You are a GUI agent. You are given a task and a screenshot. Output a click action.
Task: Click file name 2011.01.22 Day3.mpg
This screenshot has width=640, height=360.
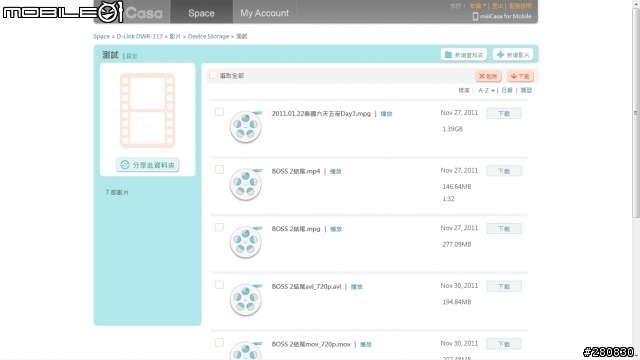(x=321, y=113)
